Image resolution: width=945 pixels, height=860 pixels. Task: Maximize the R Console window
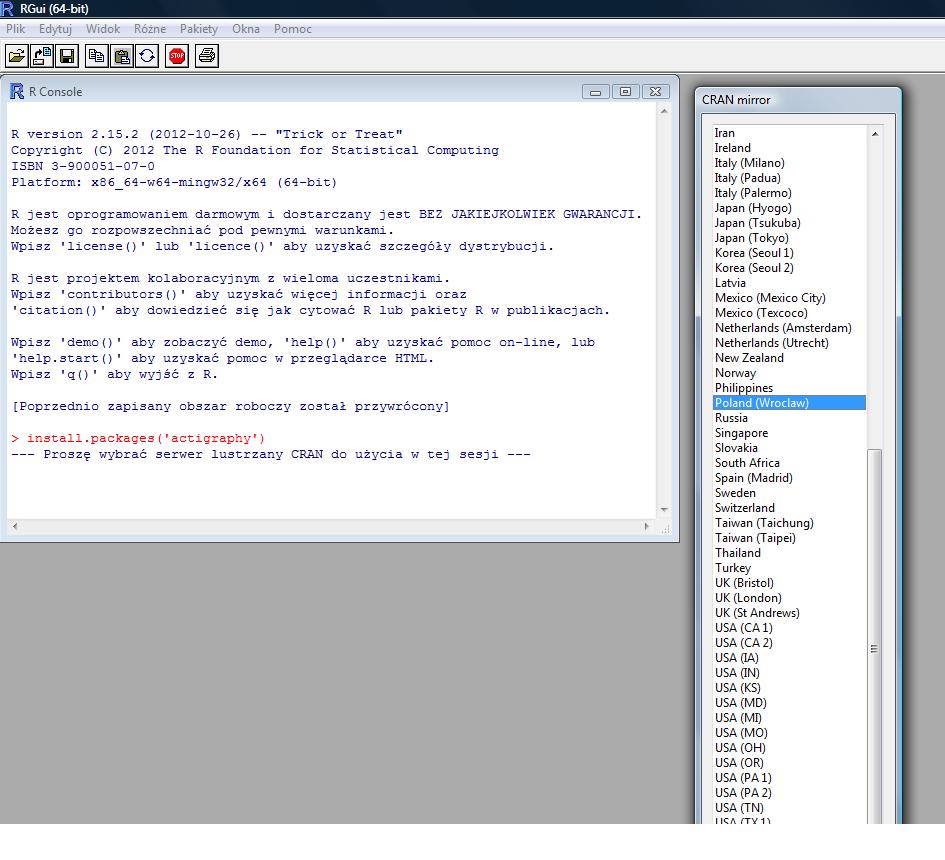[x=626, y=92]
